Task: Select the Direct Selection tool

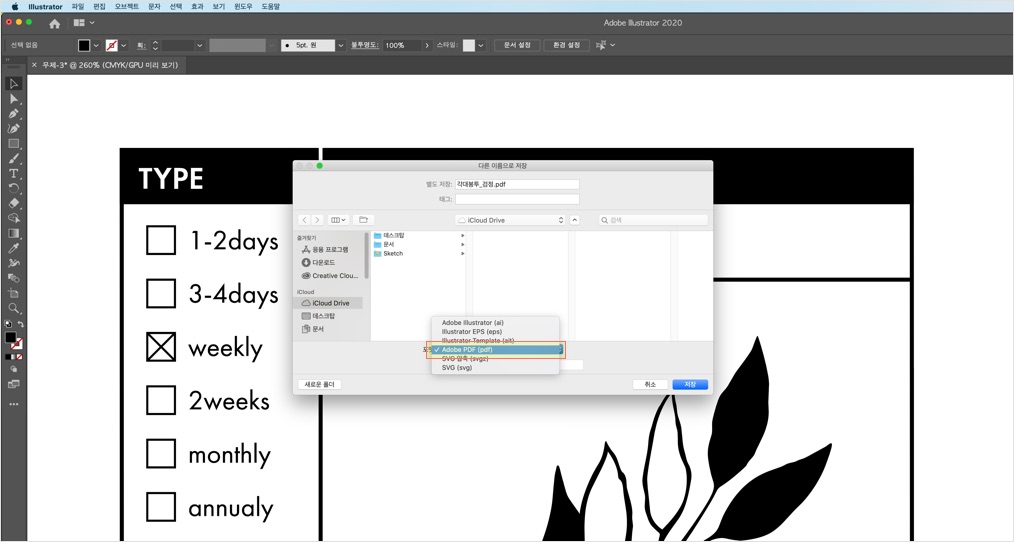Action: coord(14,99)
